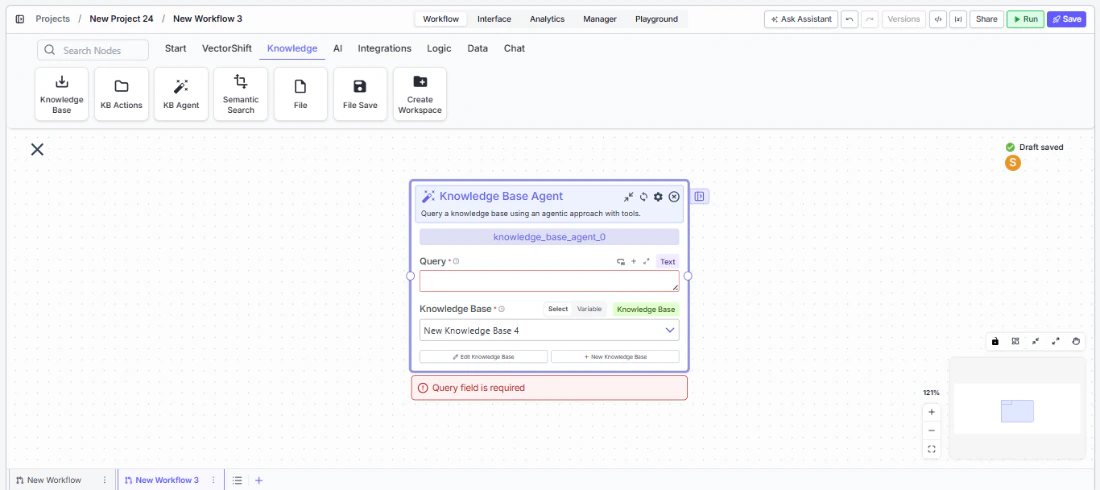
Task: Show the workflow list icon
Action: tap(238, 480)
